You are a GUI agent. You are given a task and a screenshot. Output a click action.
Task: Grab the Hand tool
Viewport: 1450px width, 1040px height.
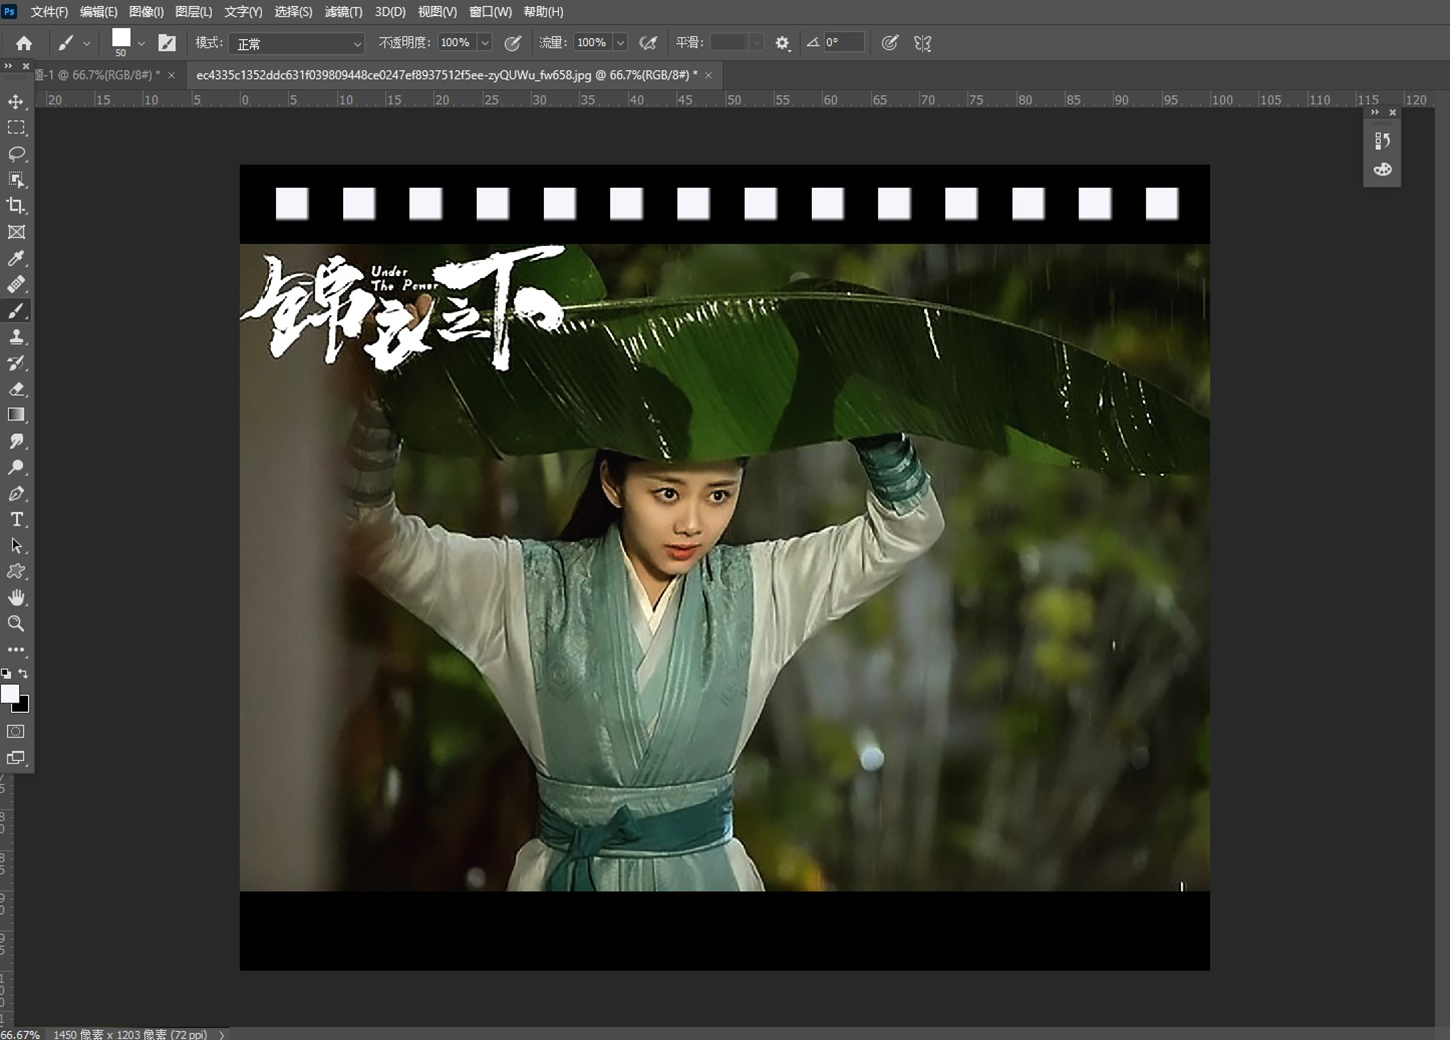[16, 597]
